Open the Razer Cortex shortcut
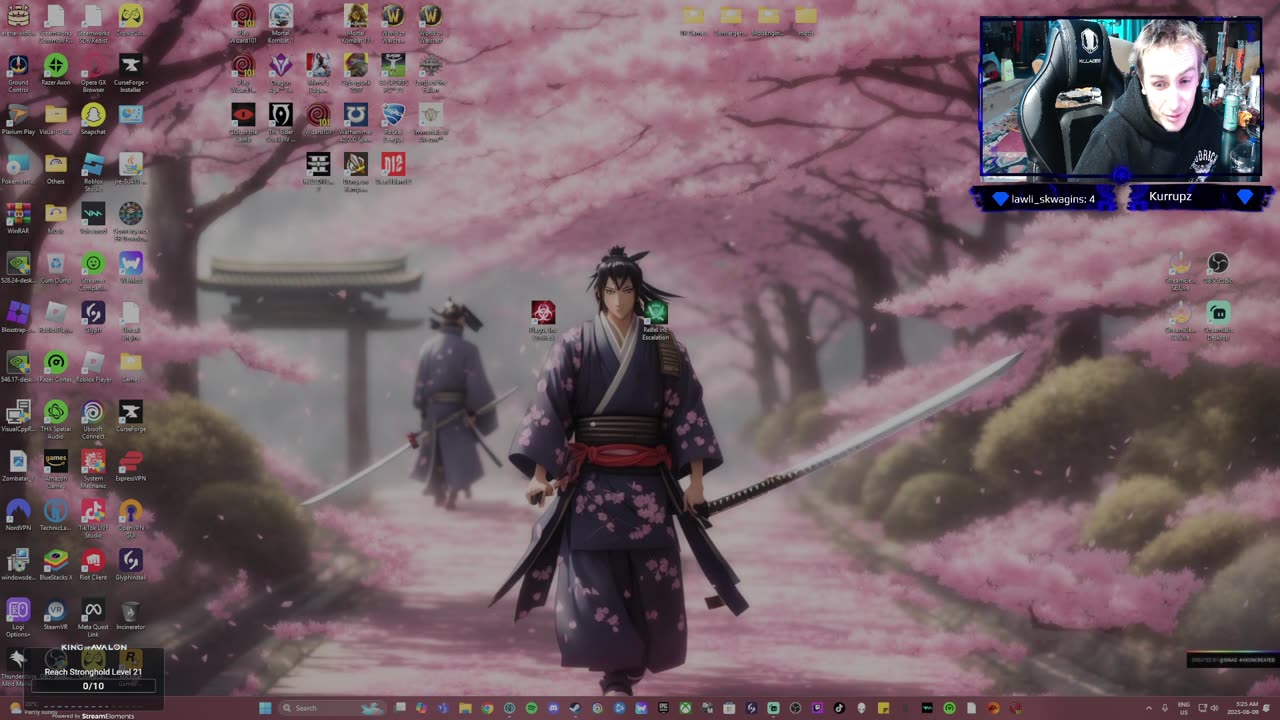Viewport: 1280px width, 720px height. coord(56,367)
